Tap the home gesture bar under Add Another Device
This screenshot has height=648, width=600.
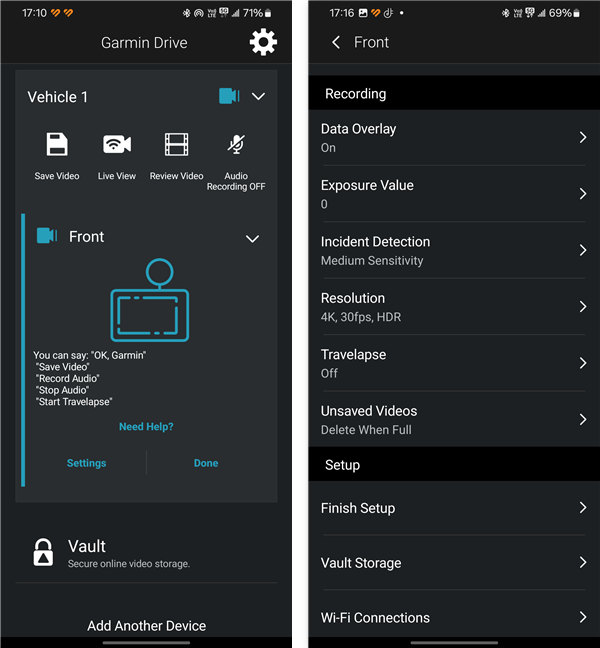146,643
